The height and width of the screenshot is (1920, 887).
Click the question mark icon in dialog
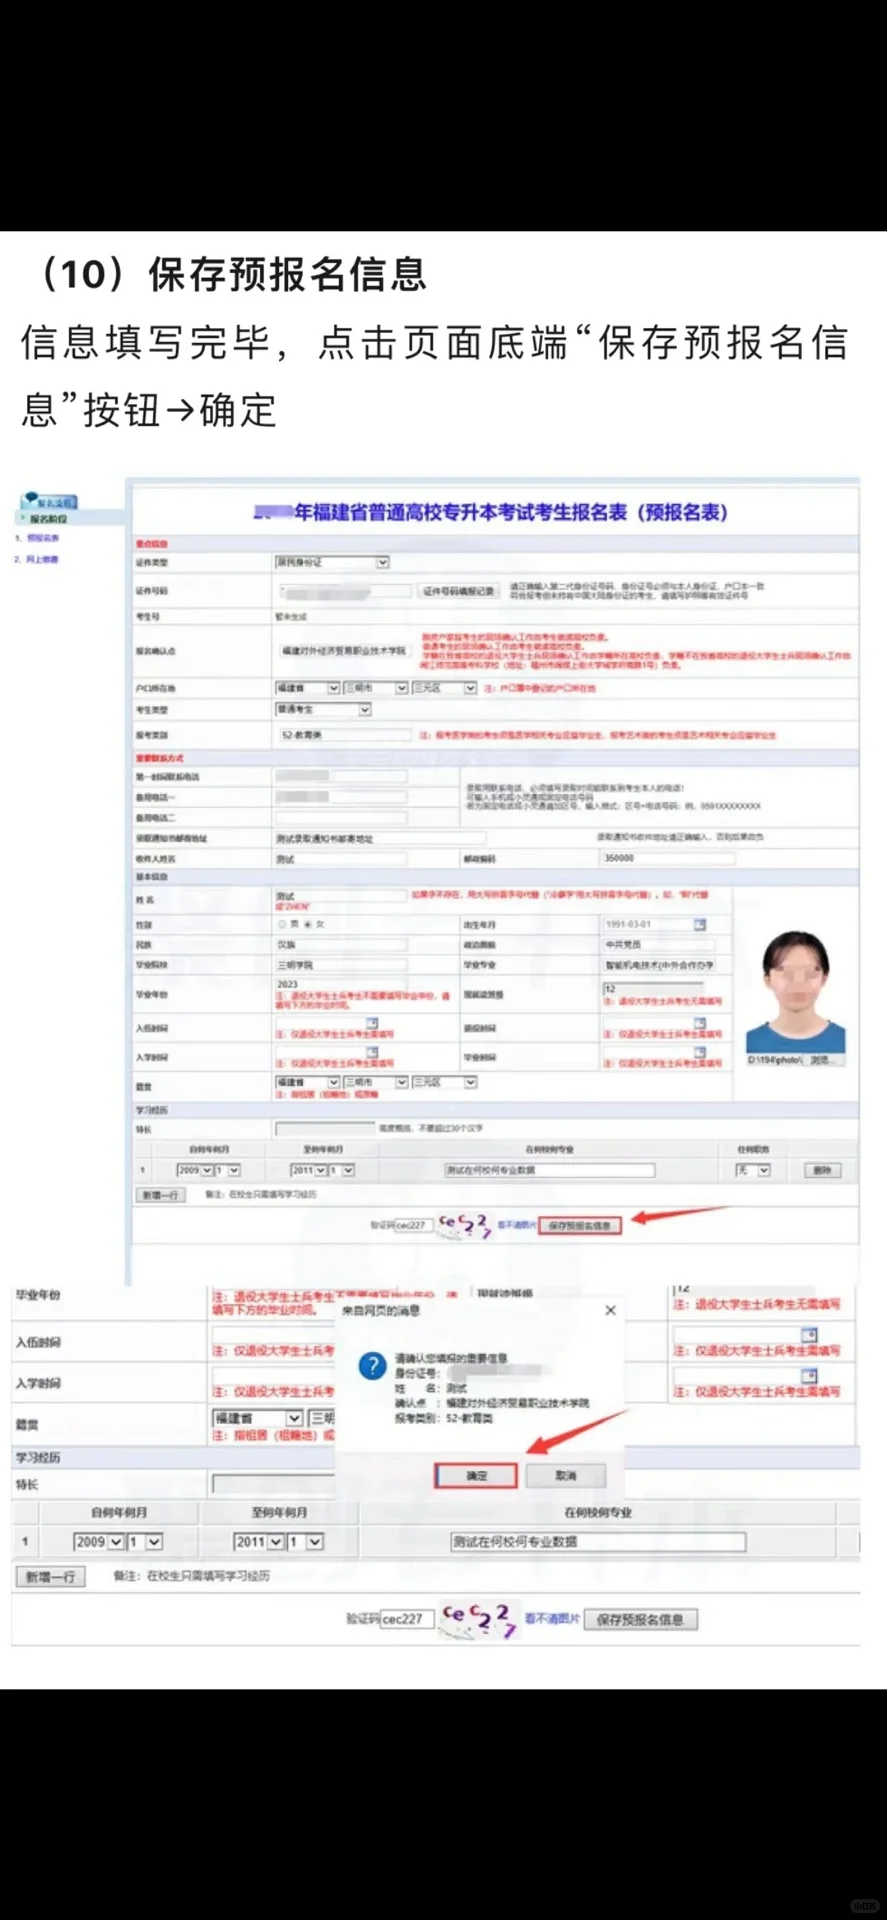pos(372,1365)
